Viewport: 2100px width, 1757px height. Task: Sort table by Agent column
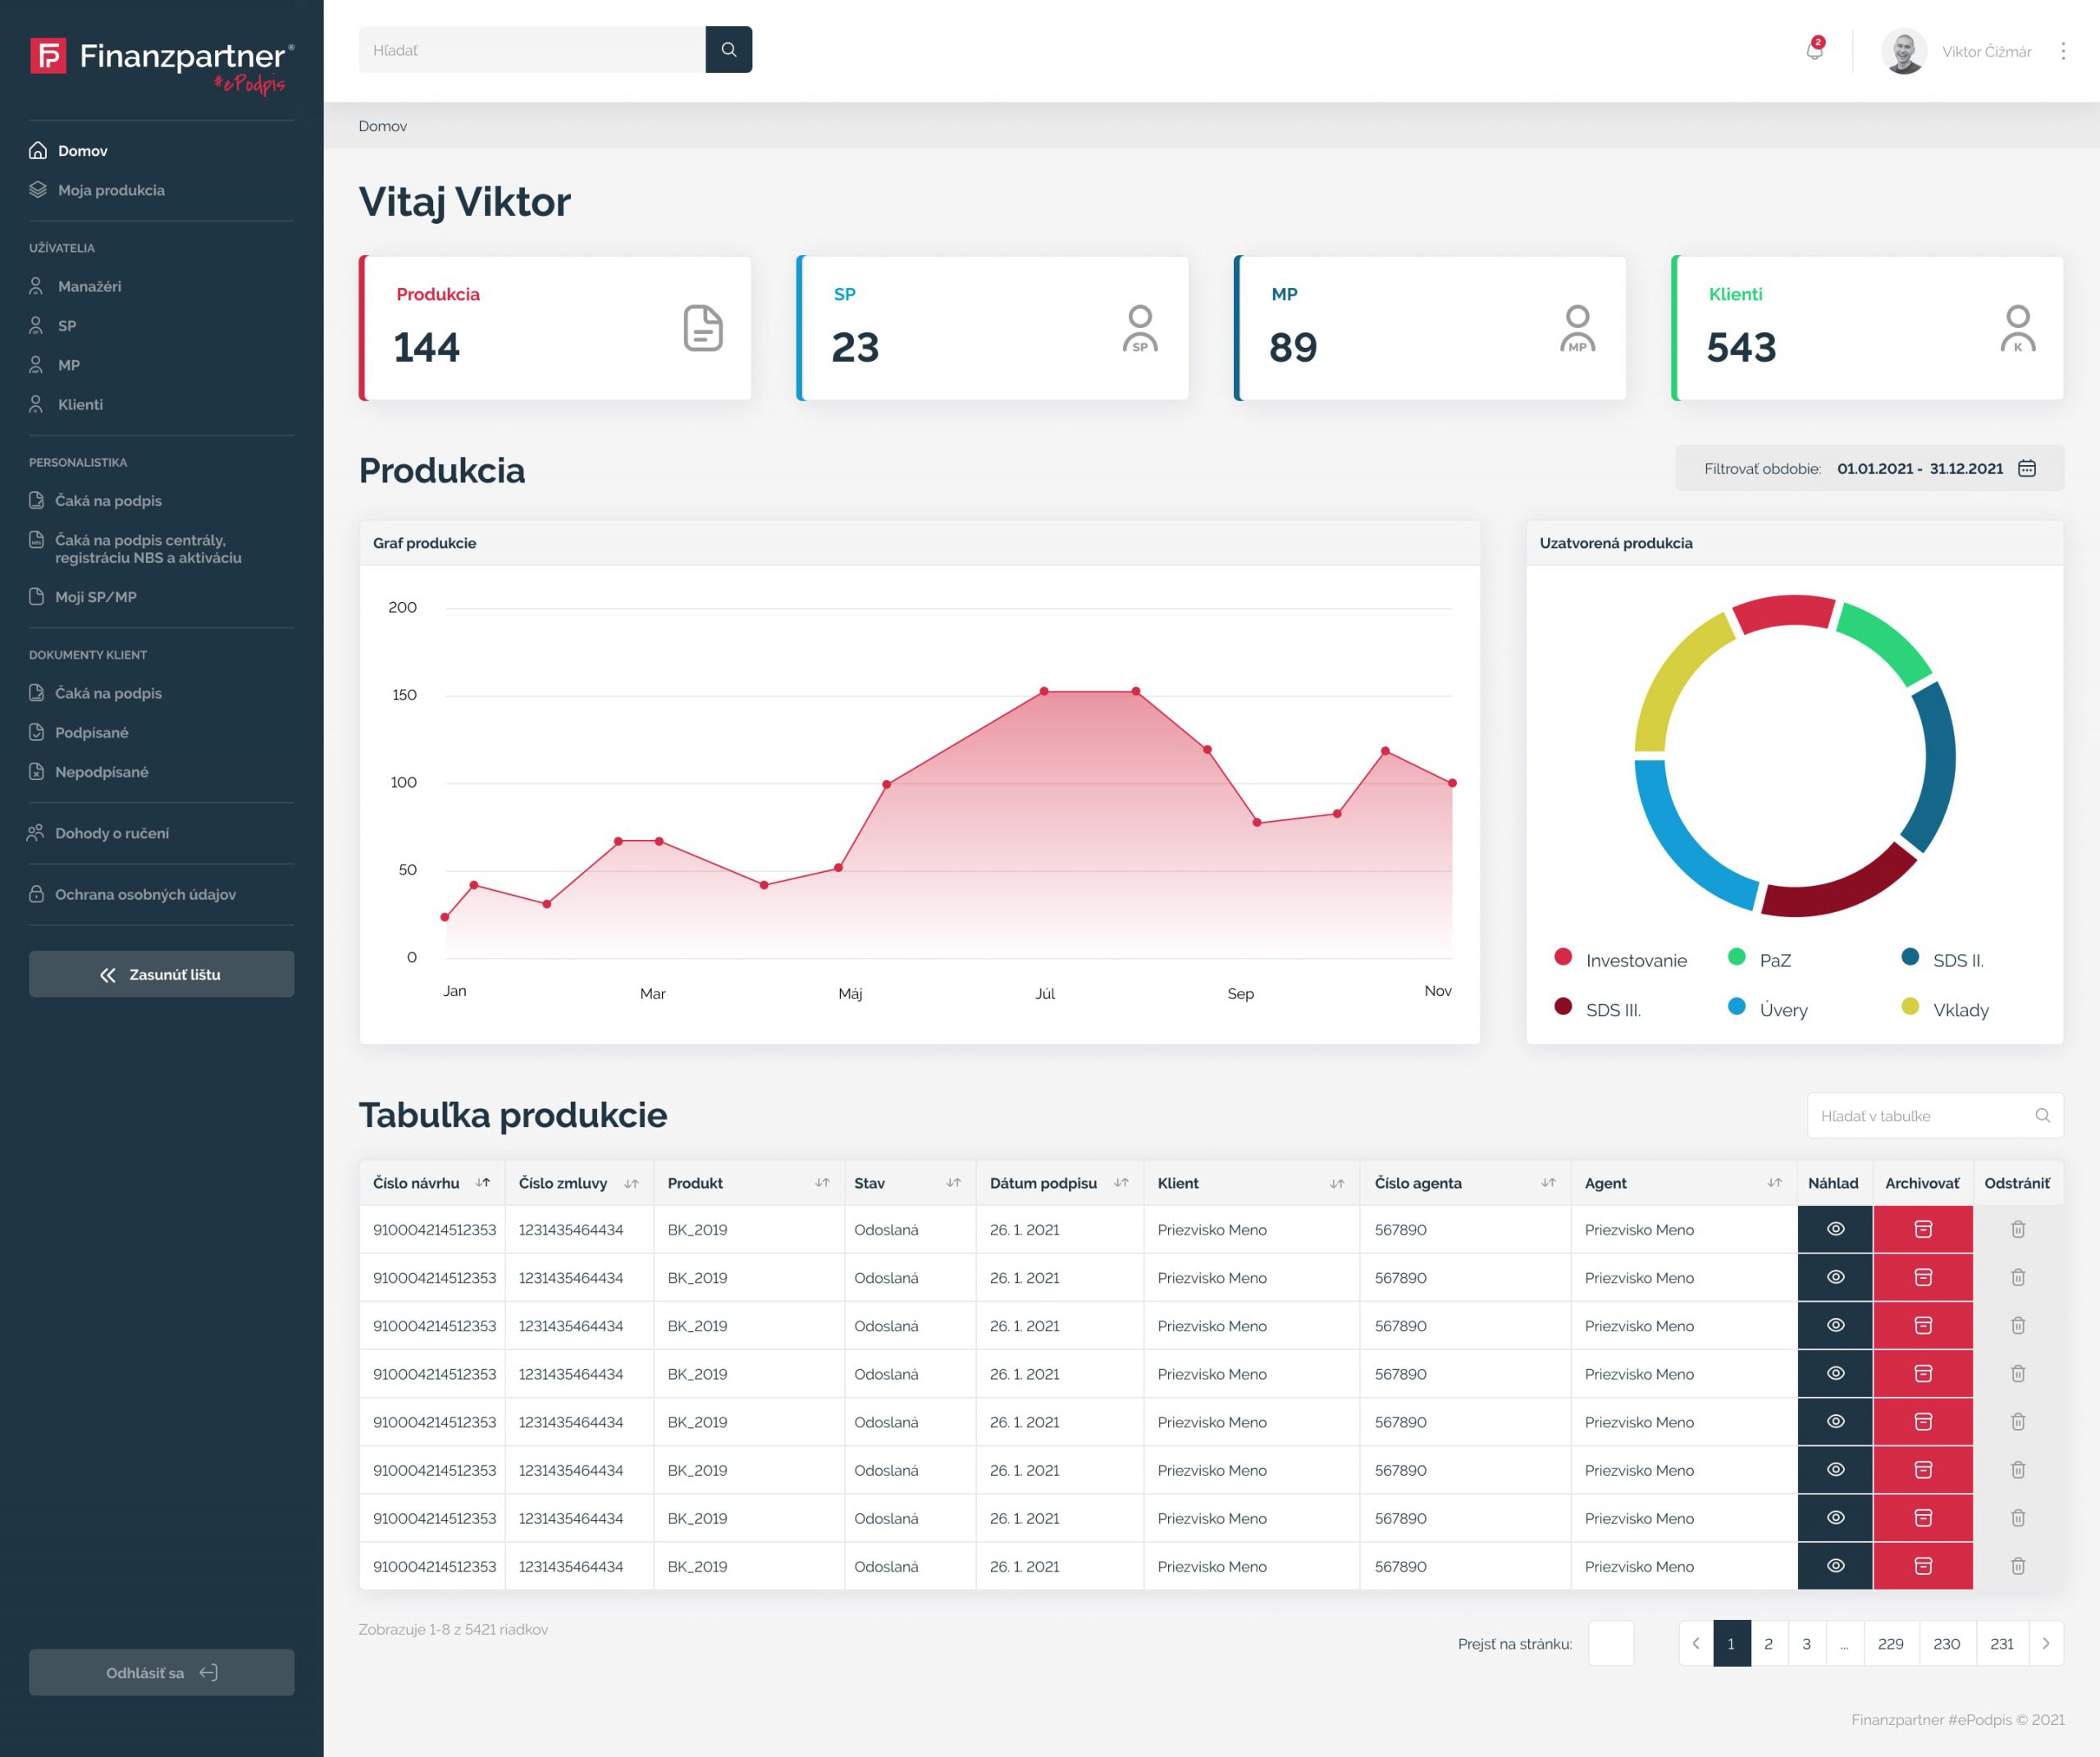1774,1183
